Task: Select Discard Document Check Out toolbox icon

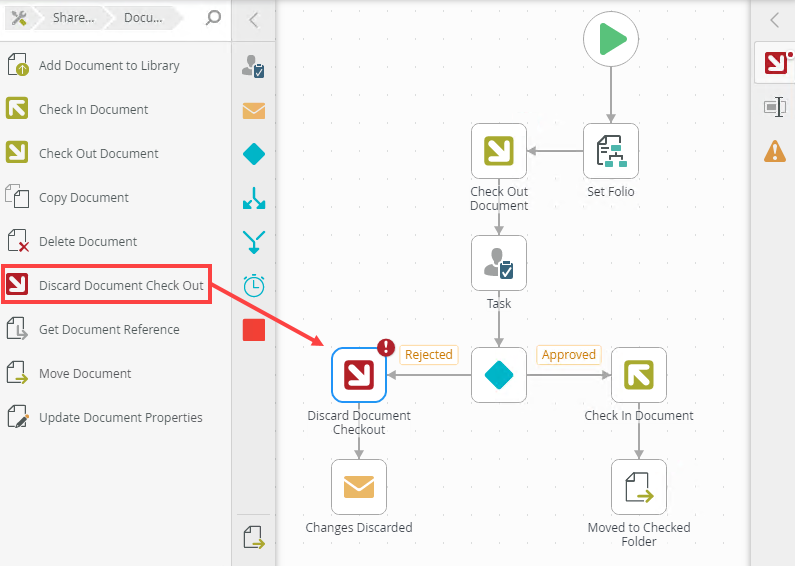Action: pyautogui.click(x=17, y=284)
